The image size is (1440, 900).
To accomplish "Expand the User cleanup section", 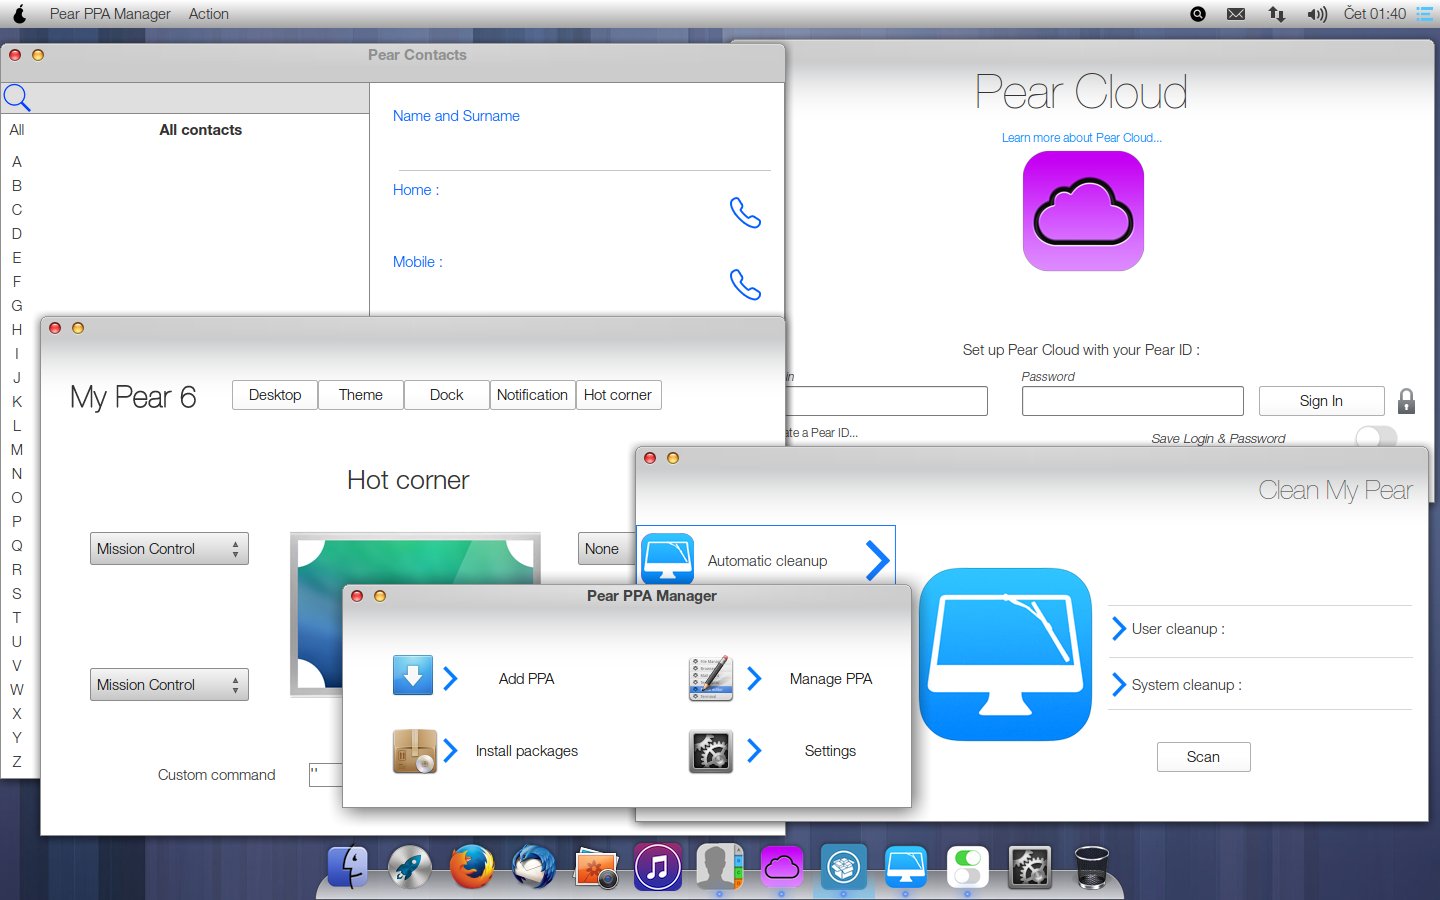I will (x=1119, y=629).
